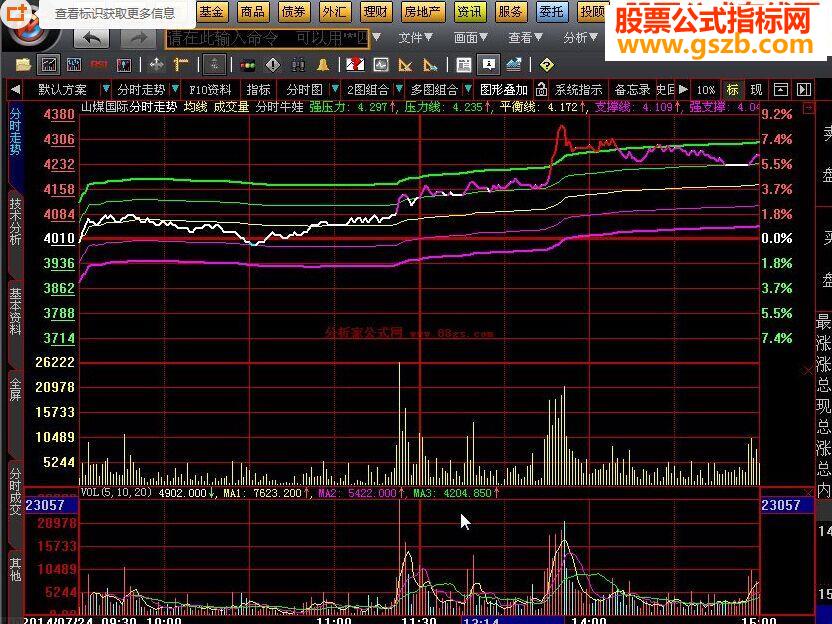This screenshot has width=832, height=624.
Task: Click the red RSI indicator icon
Action: click(99, 65)
